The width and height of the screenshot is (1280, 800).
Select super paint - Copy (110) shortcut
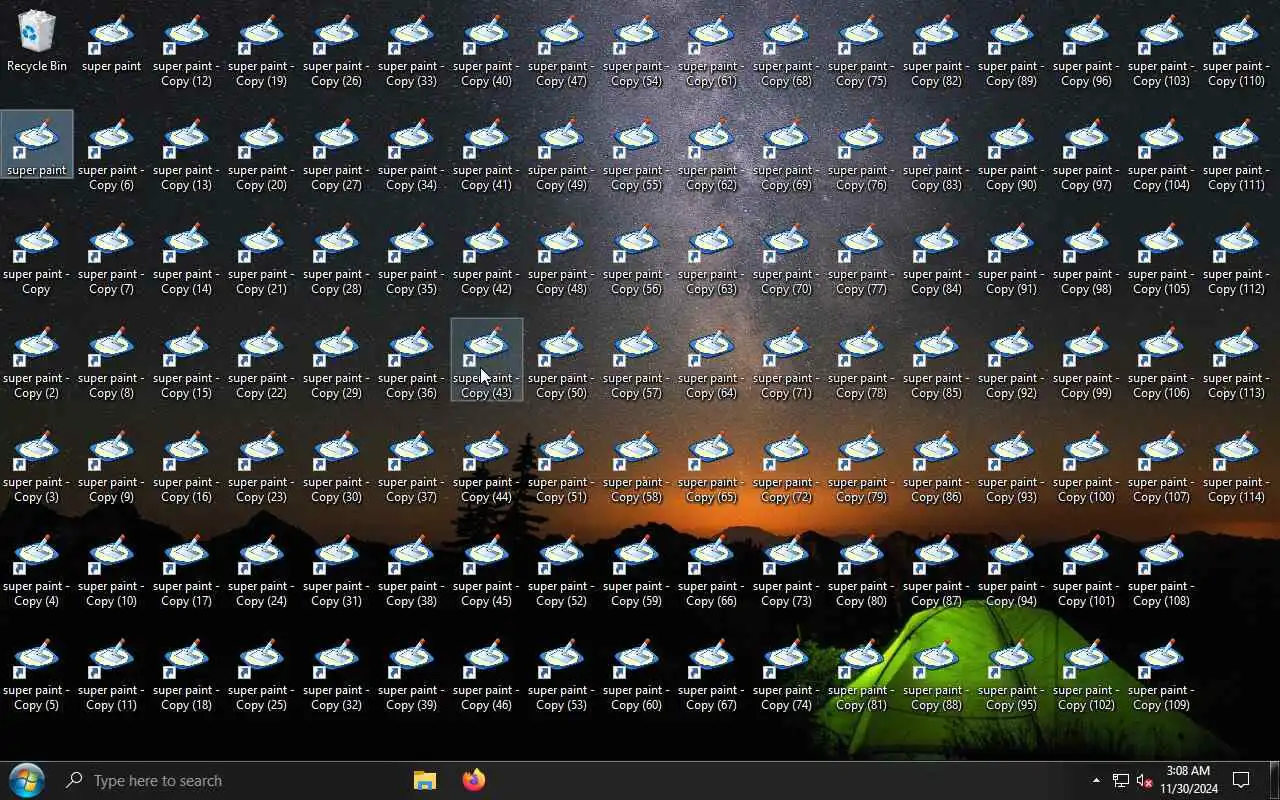pos(1237,50)
